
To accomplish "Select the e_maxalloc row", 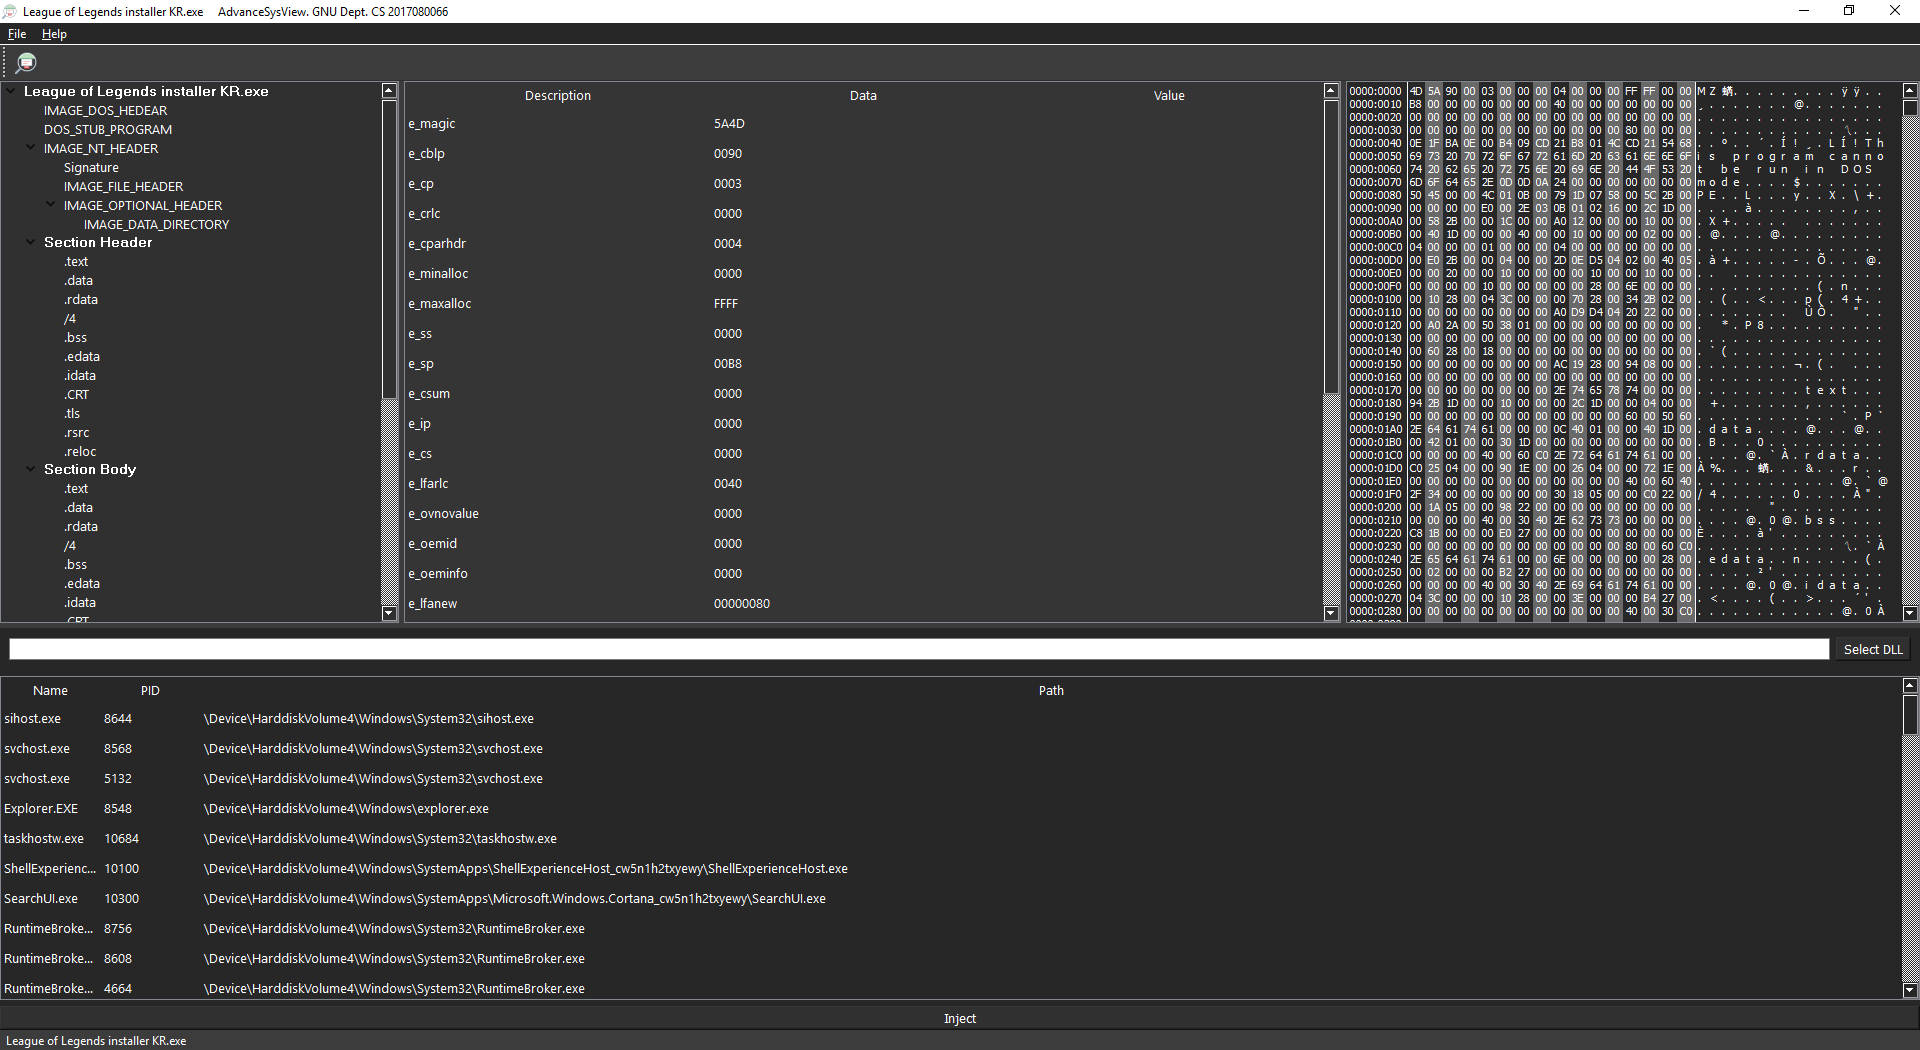I will (863, 304).
